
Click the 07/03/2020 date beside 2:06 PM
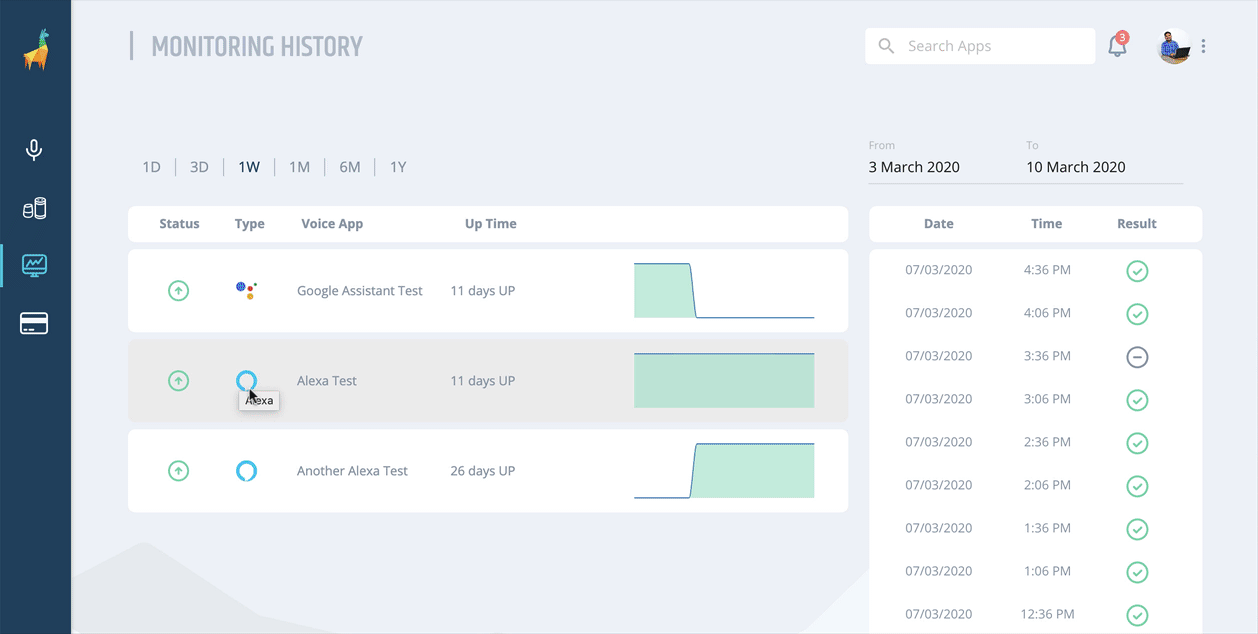pyautogui.click(x=939, y=485)
